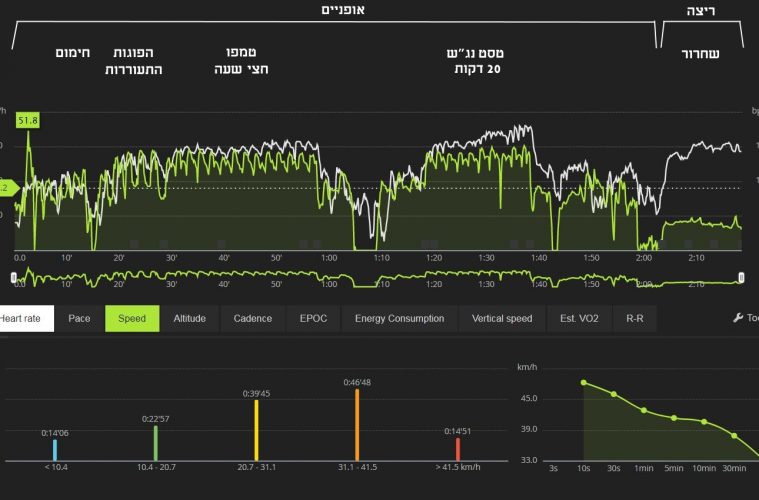This screenshot has height=500, width=759.
Task: Open the Tools wrench menu
Action: pyautogui.click(x=745, y=319)
